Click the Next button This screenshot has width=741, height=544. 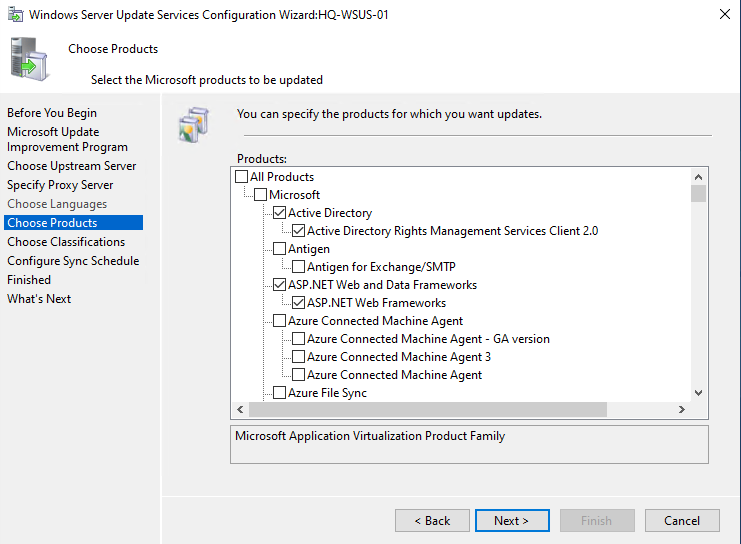point(510,520)
